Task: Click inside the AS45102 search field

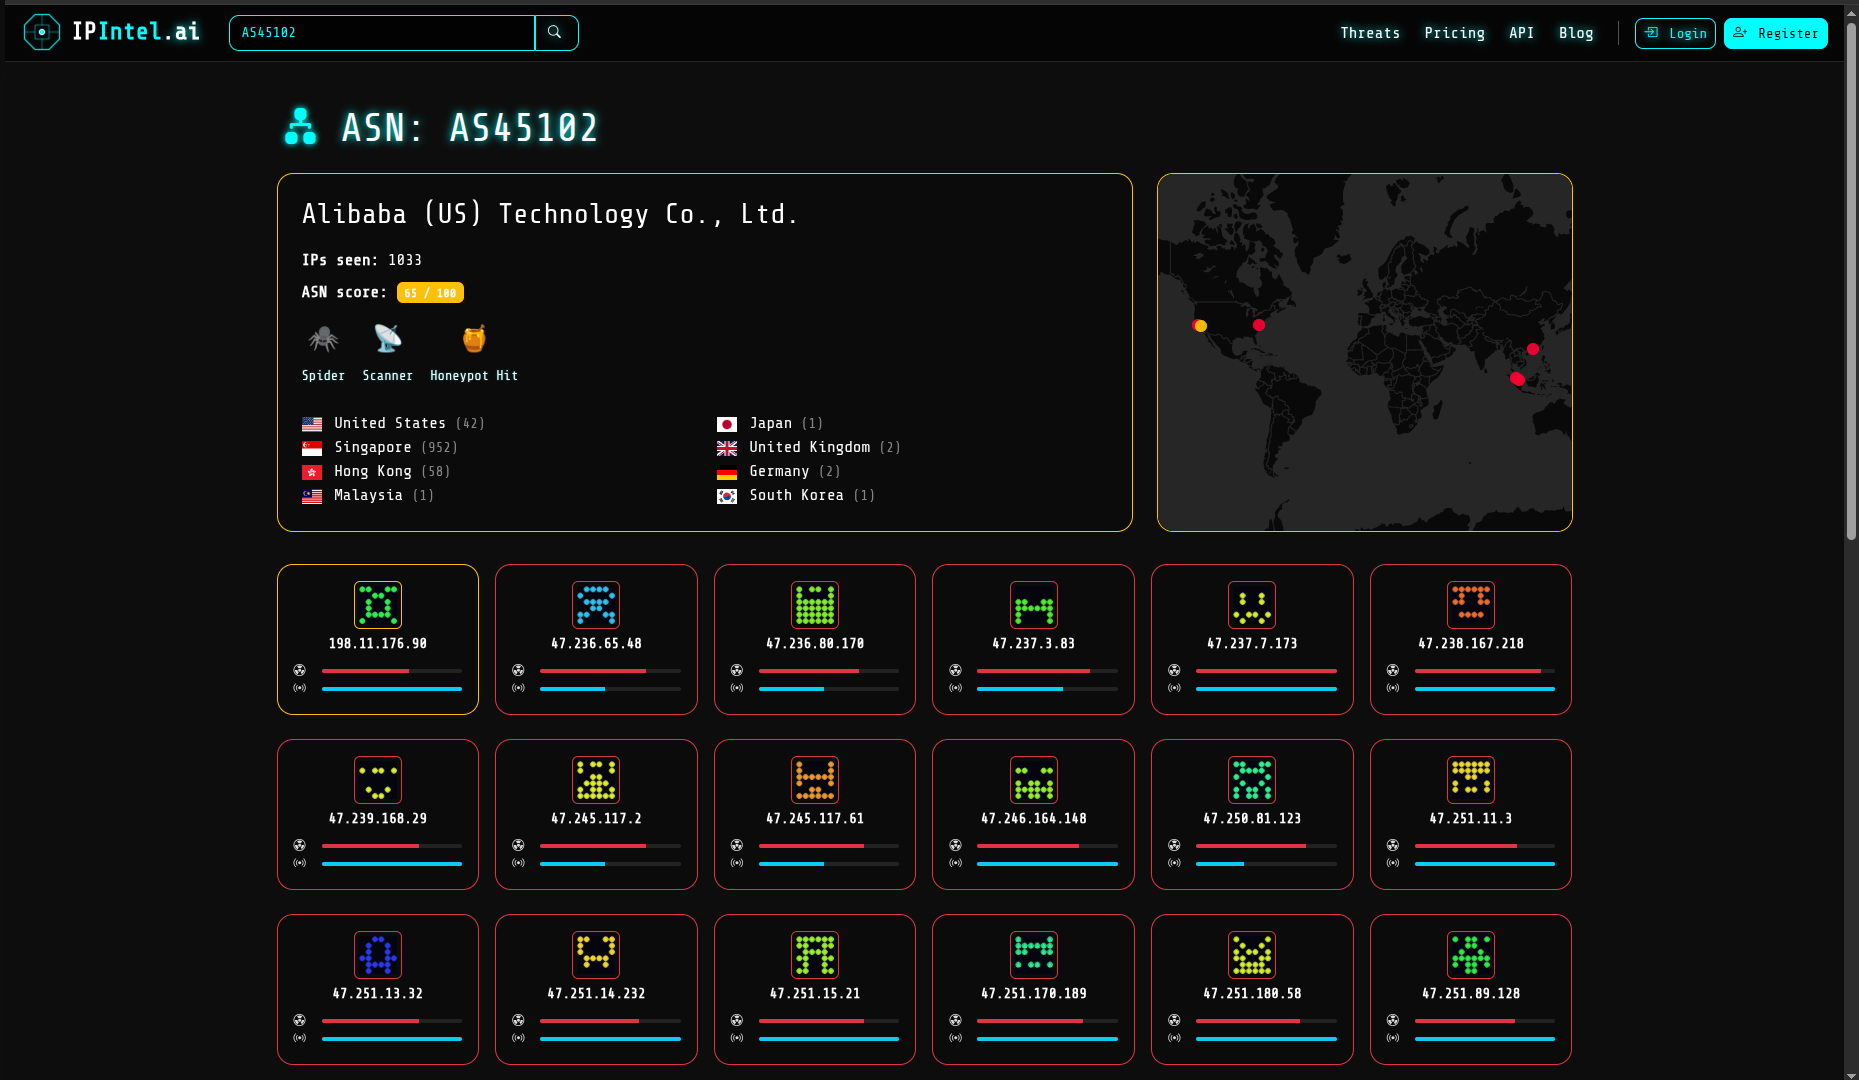Action: [380, 32]
